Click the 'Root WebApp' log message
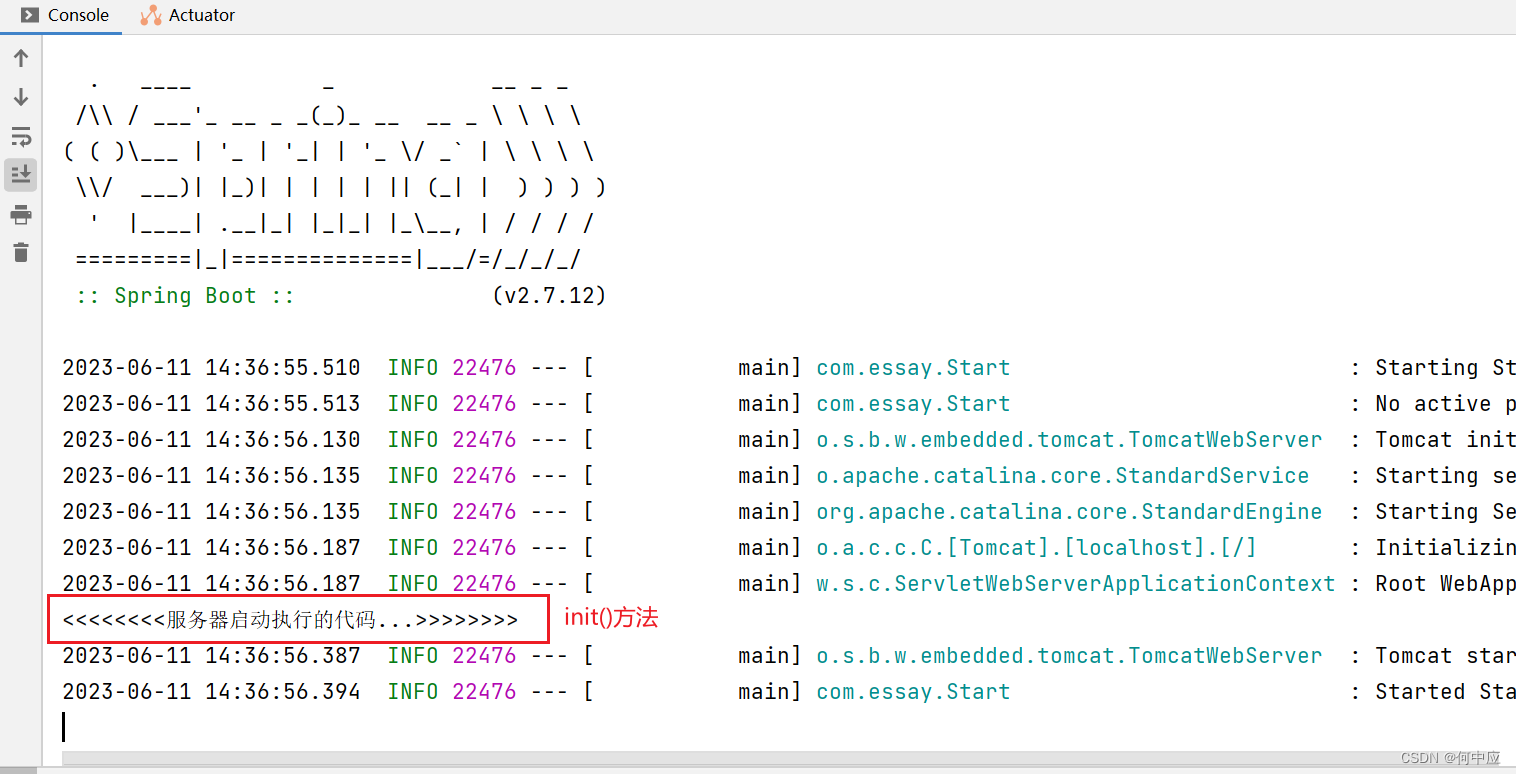 1445,584
